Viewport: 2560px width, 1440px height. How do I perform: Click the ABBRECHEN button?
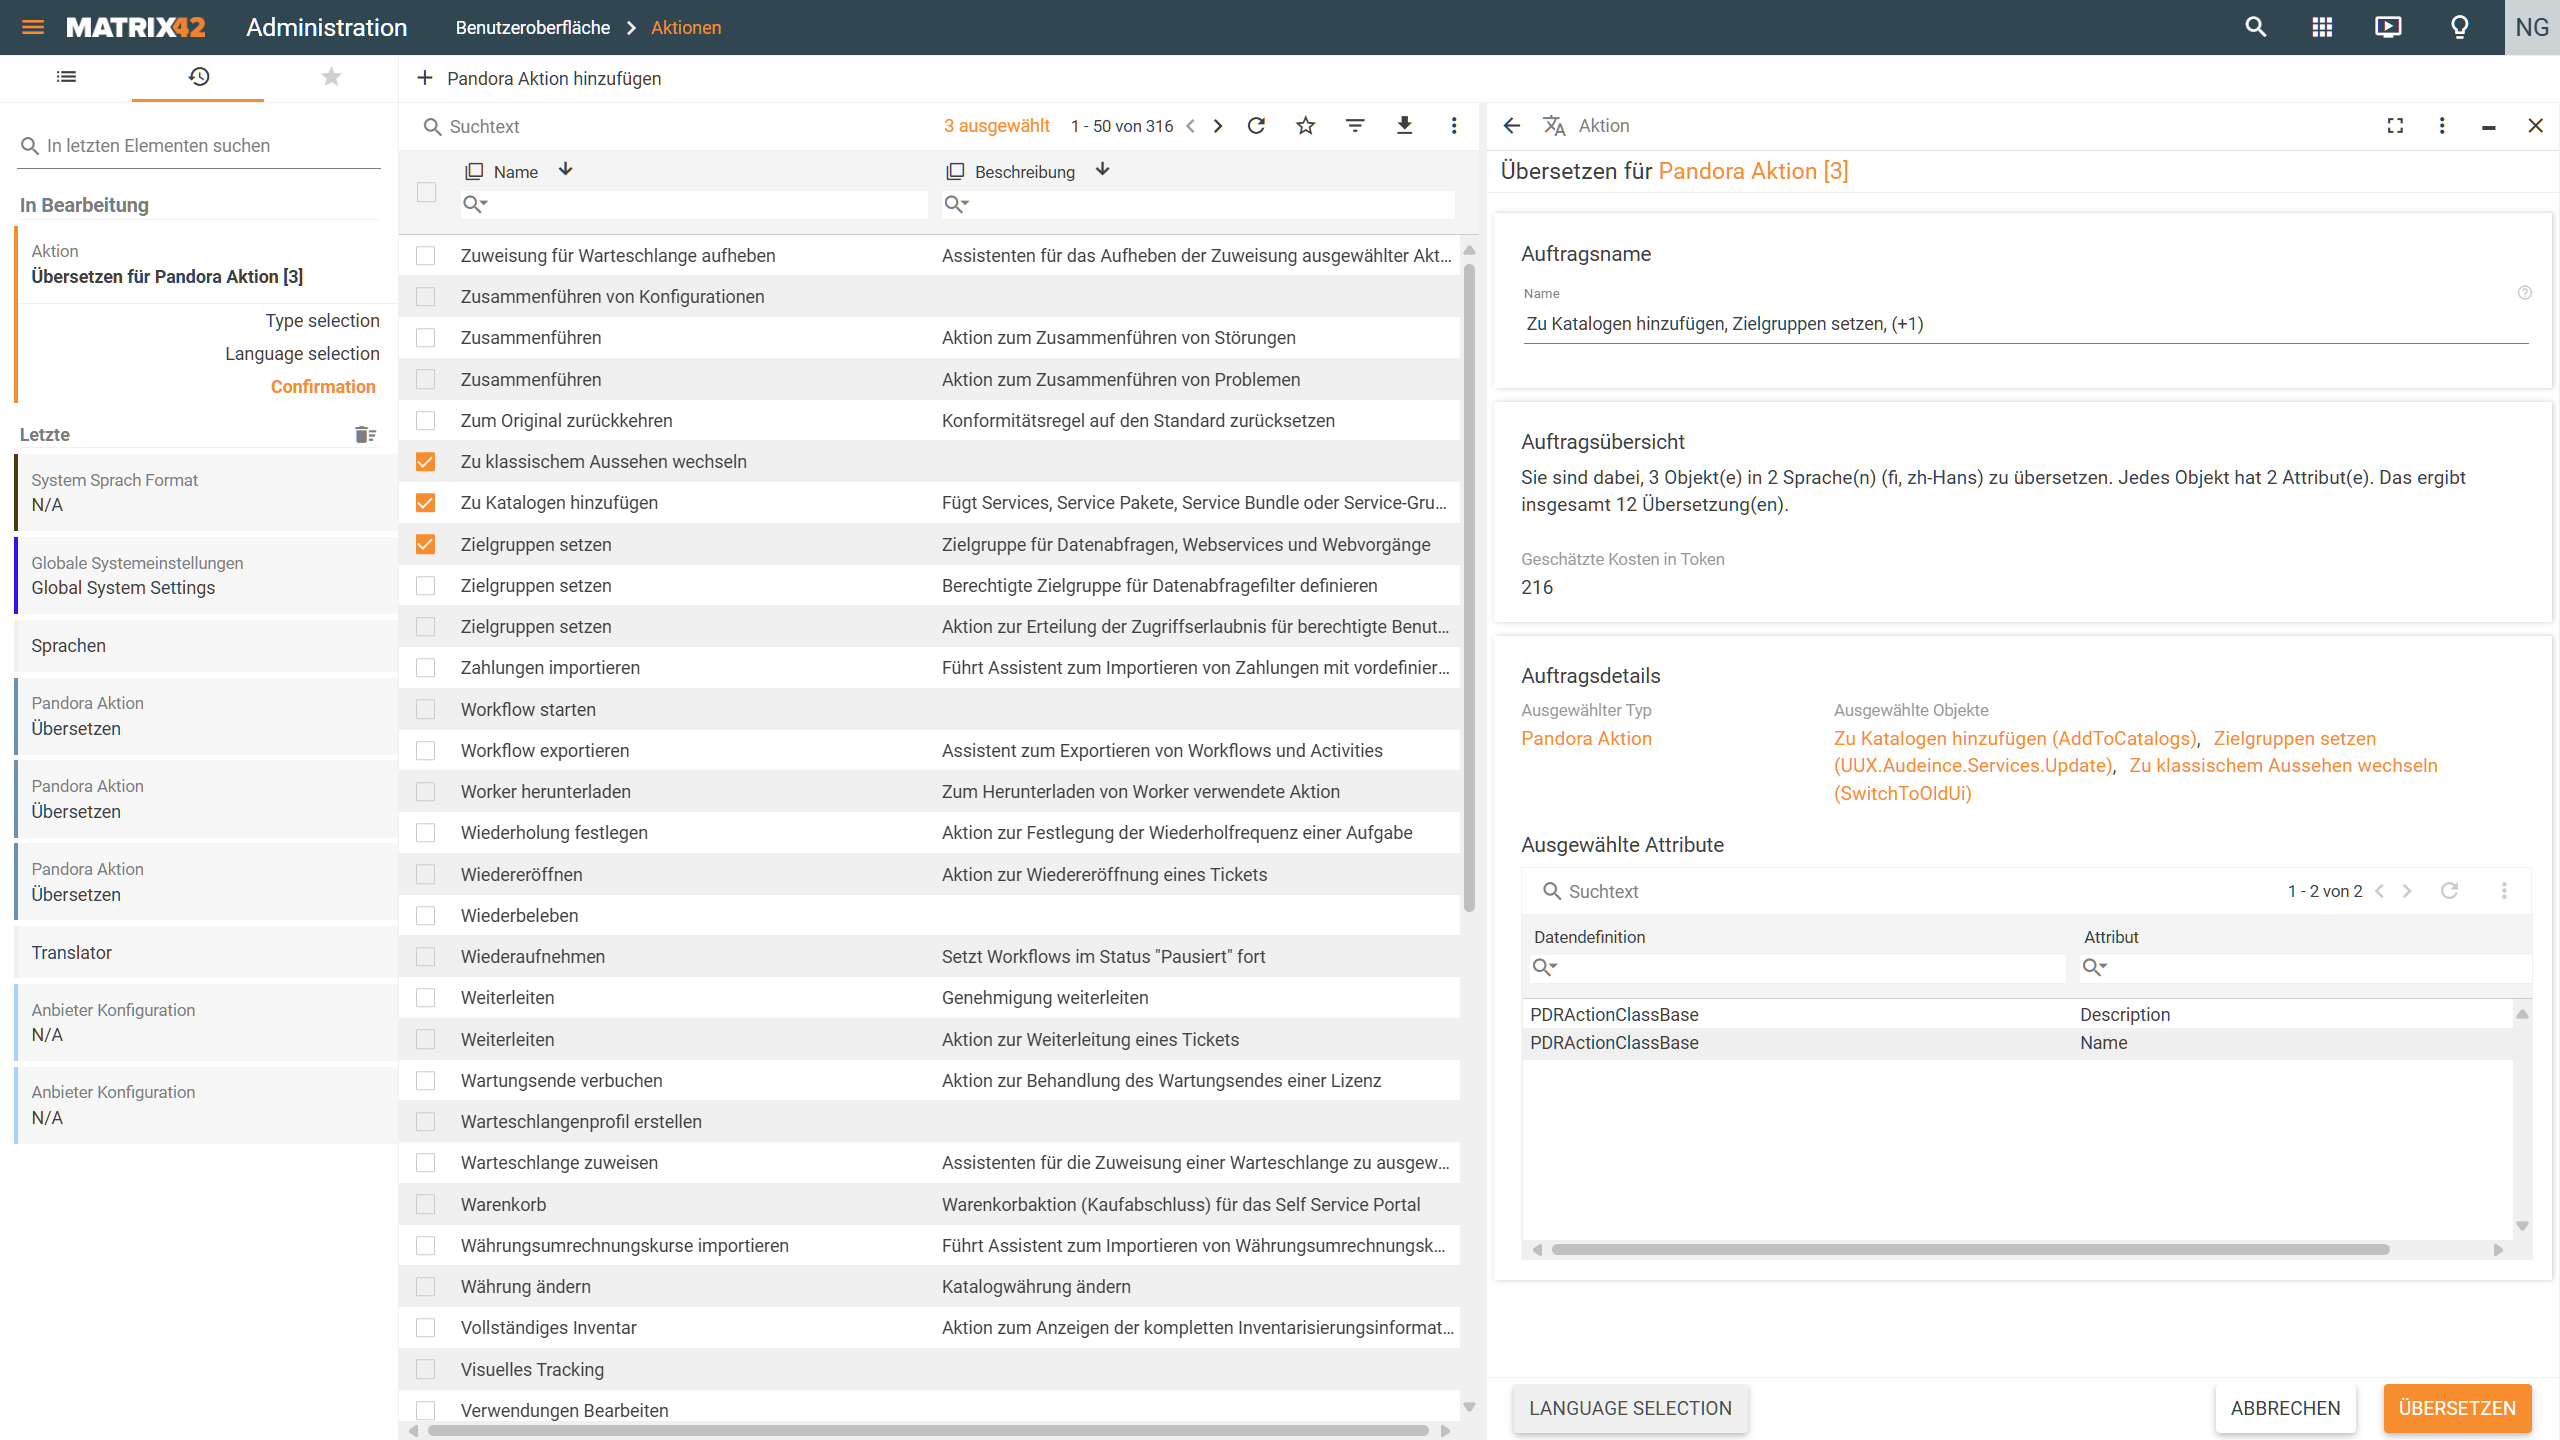coord(2285,1408)
